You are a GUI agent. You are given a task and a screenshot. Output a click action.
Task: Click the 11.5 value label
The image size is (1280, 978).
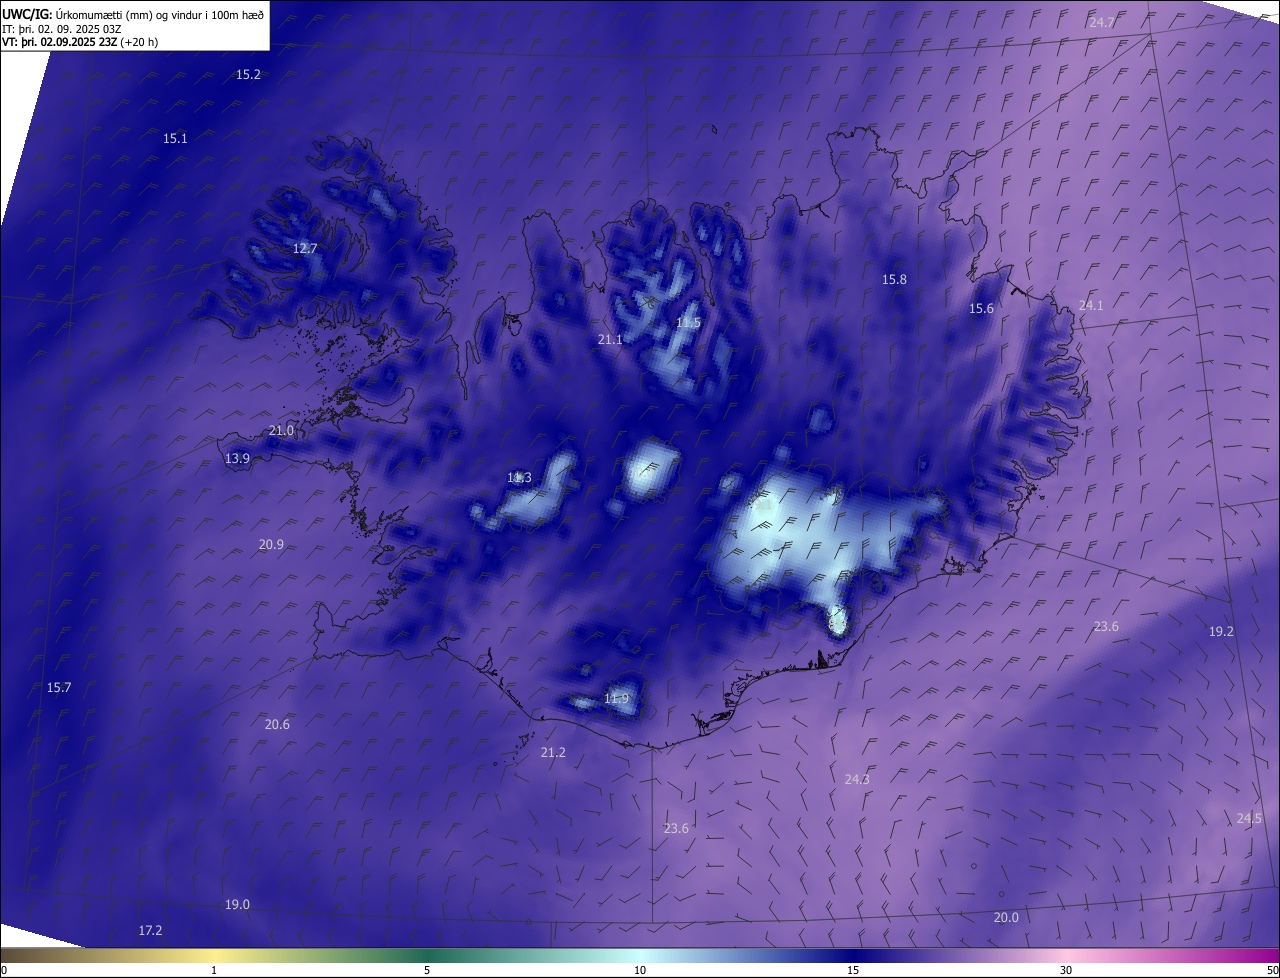point(688,323)
